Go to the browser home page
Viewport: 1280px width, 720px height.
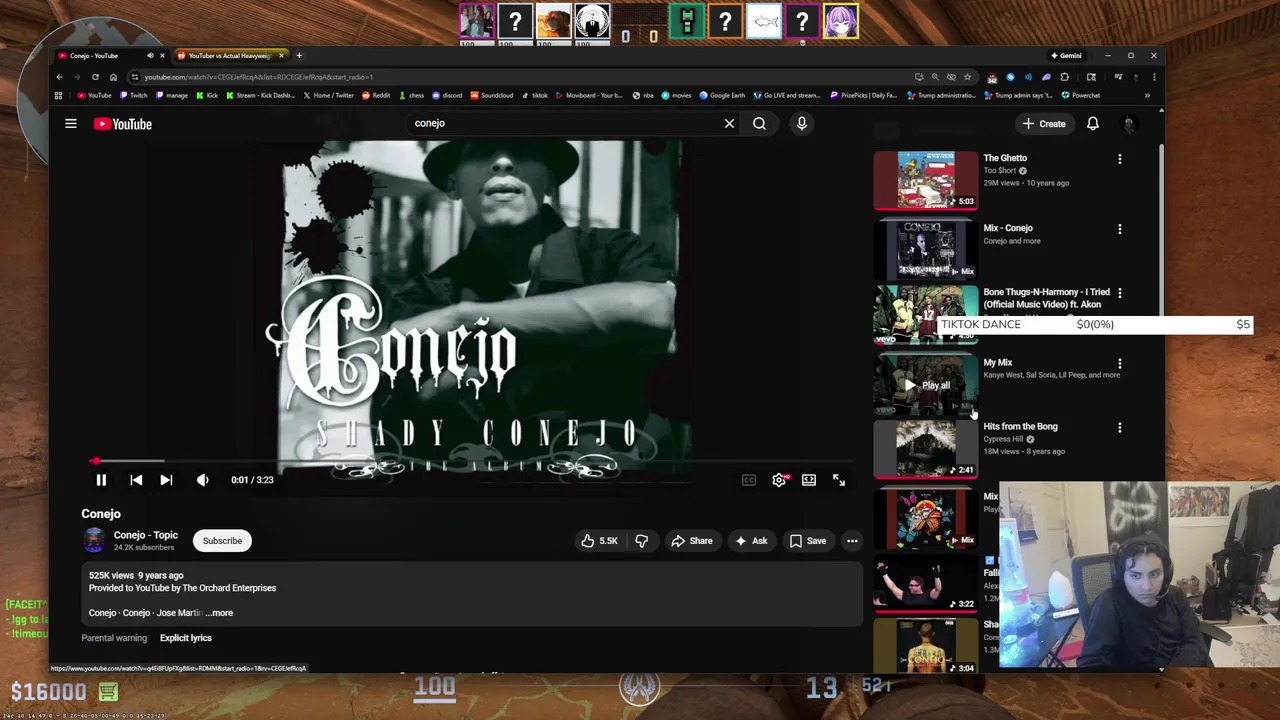(113, 77)
